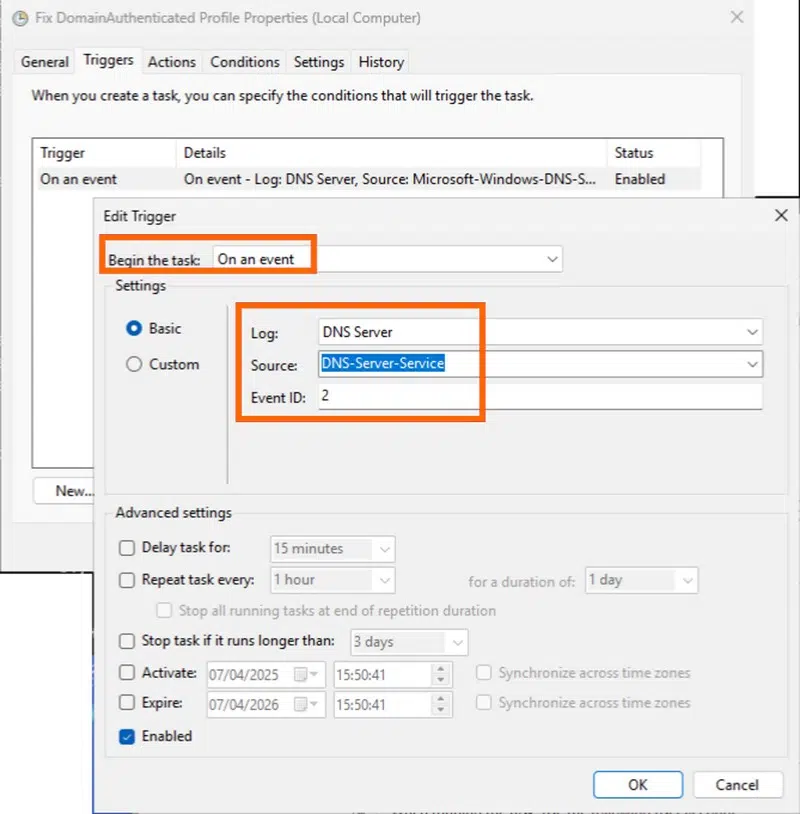Open the History tab
Image resolution: width=800 pixels, height=814 pixels.
pos(381,62)
